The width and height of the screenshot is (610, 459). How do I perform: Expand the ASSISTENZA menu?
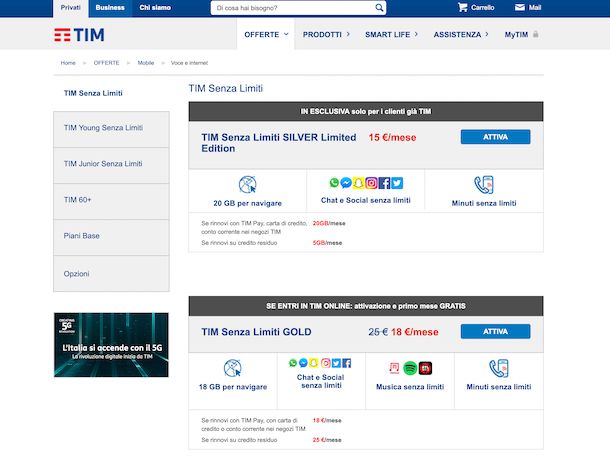coord(461,34)
